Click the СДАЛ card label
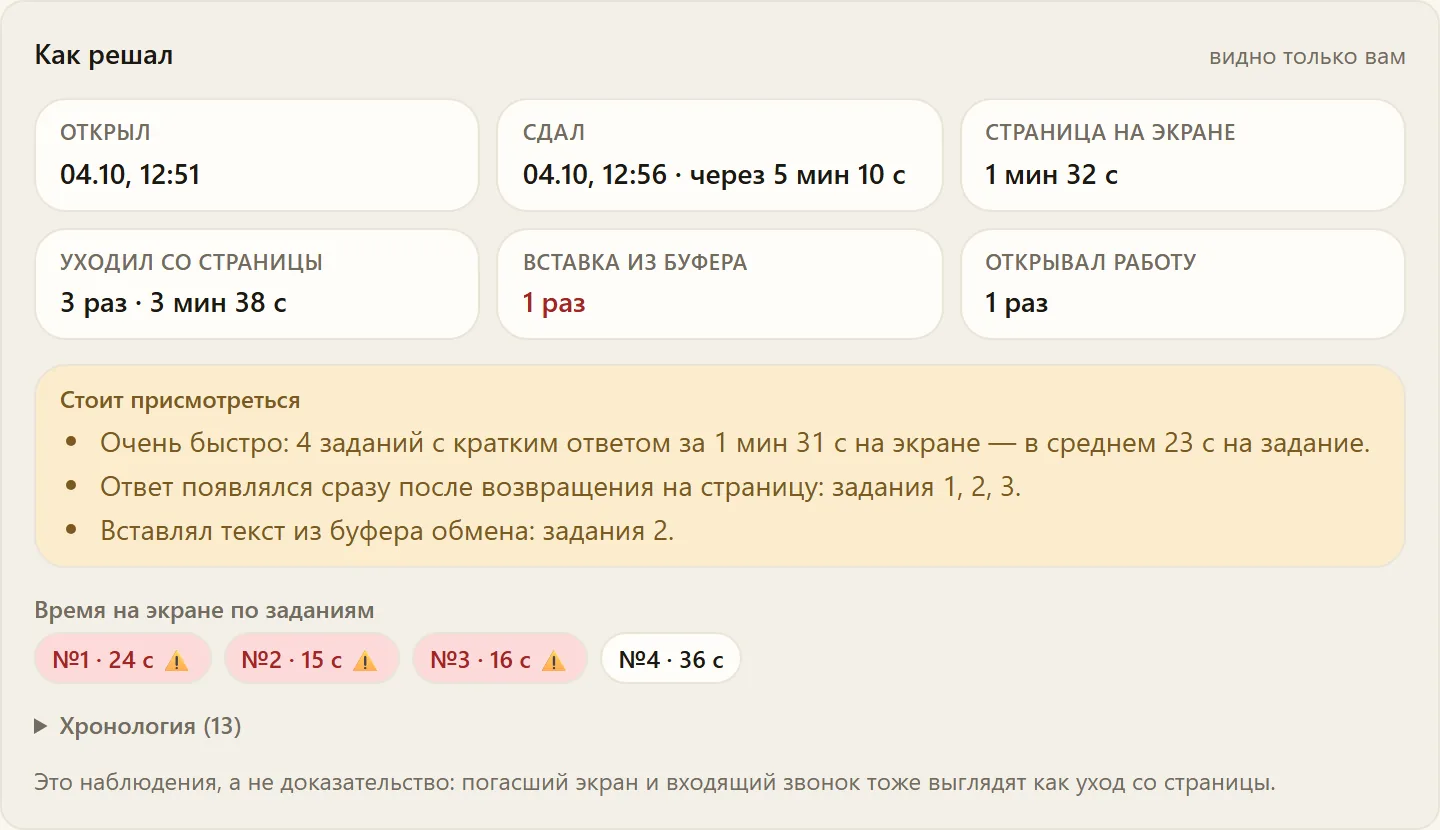 pos(554,133)
